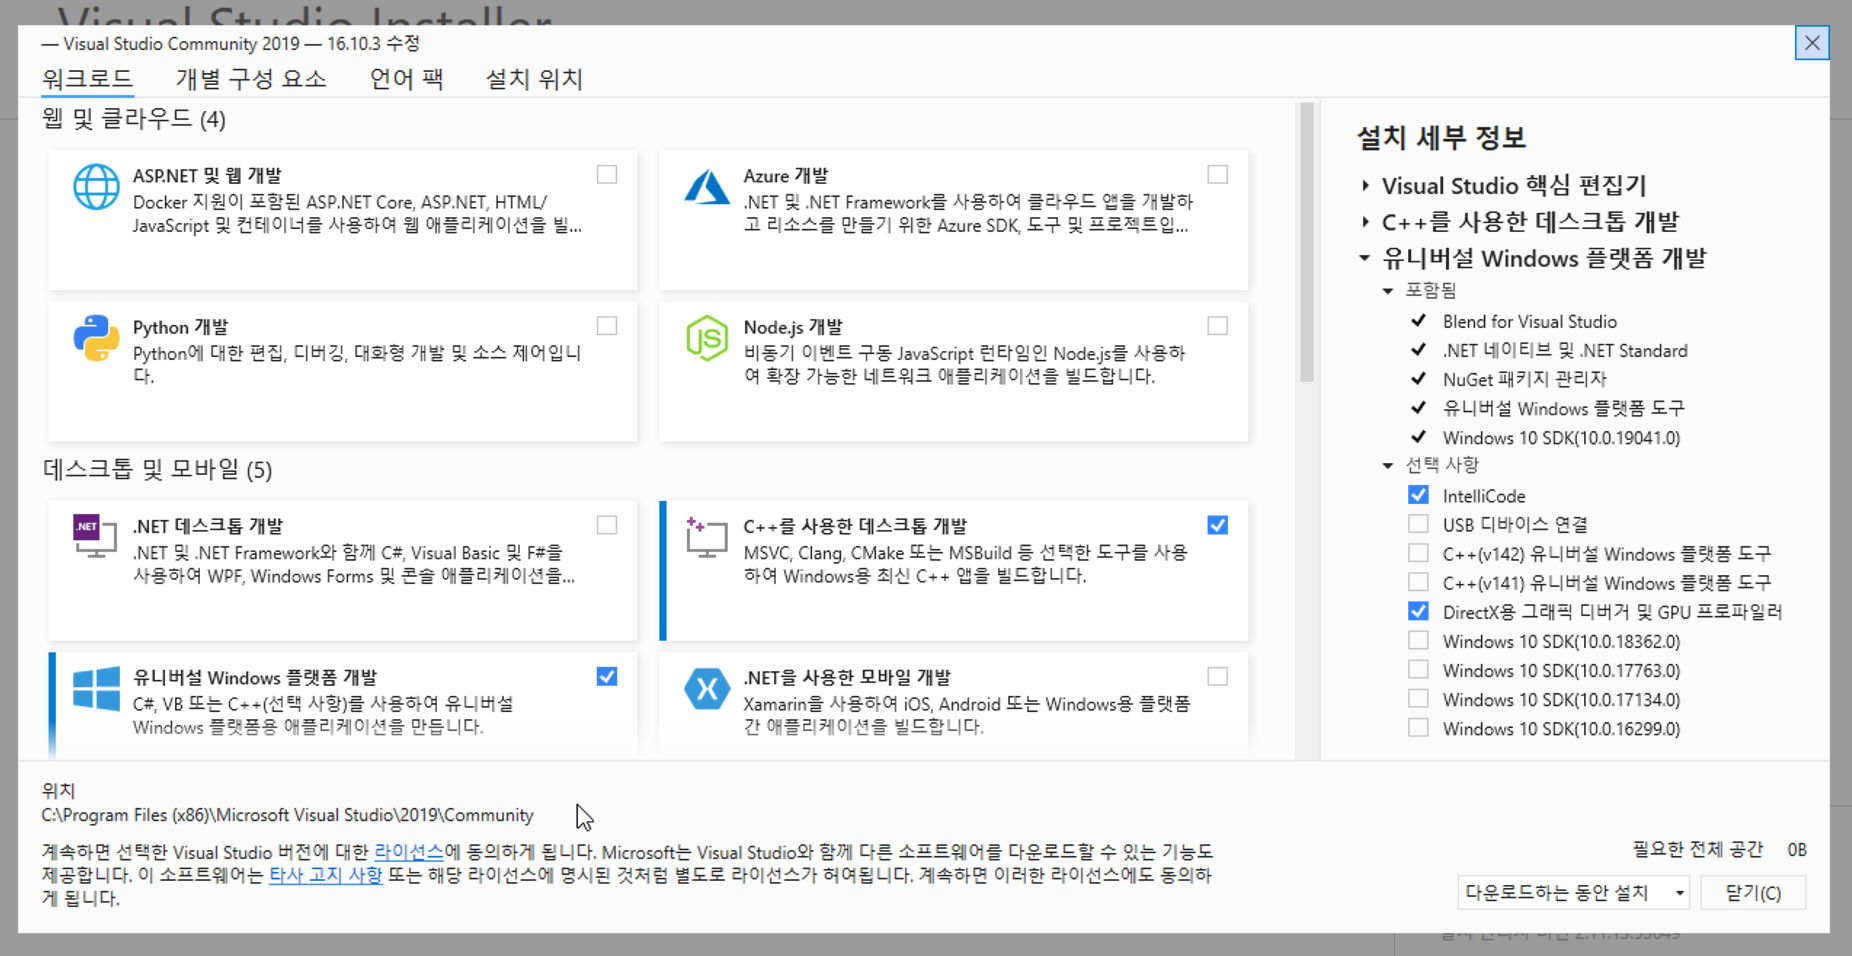
Task: Collapse the 선택 사항 section
Action: pos(1388,465)
